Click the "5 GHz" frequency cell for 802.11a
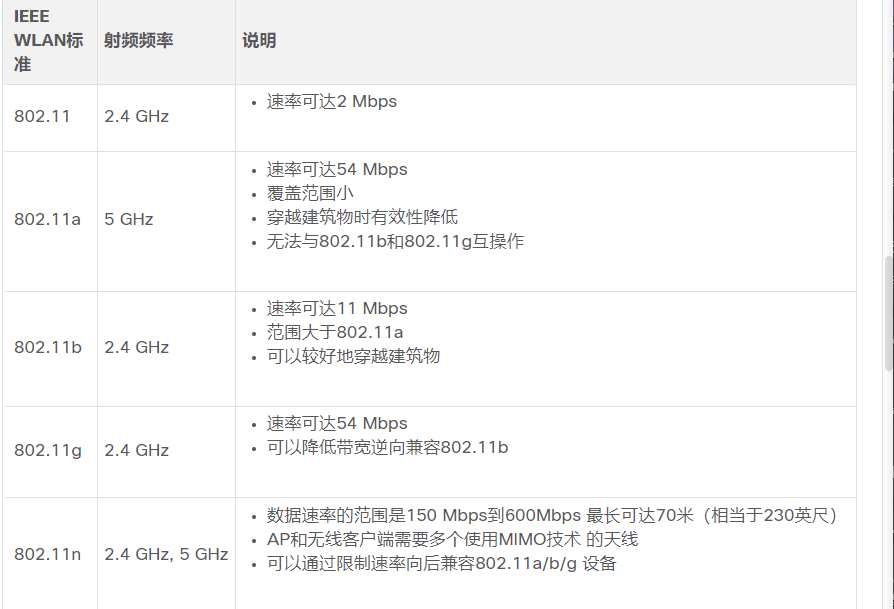 [x=129, y=219]
